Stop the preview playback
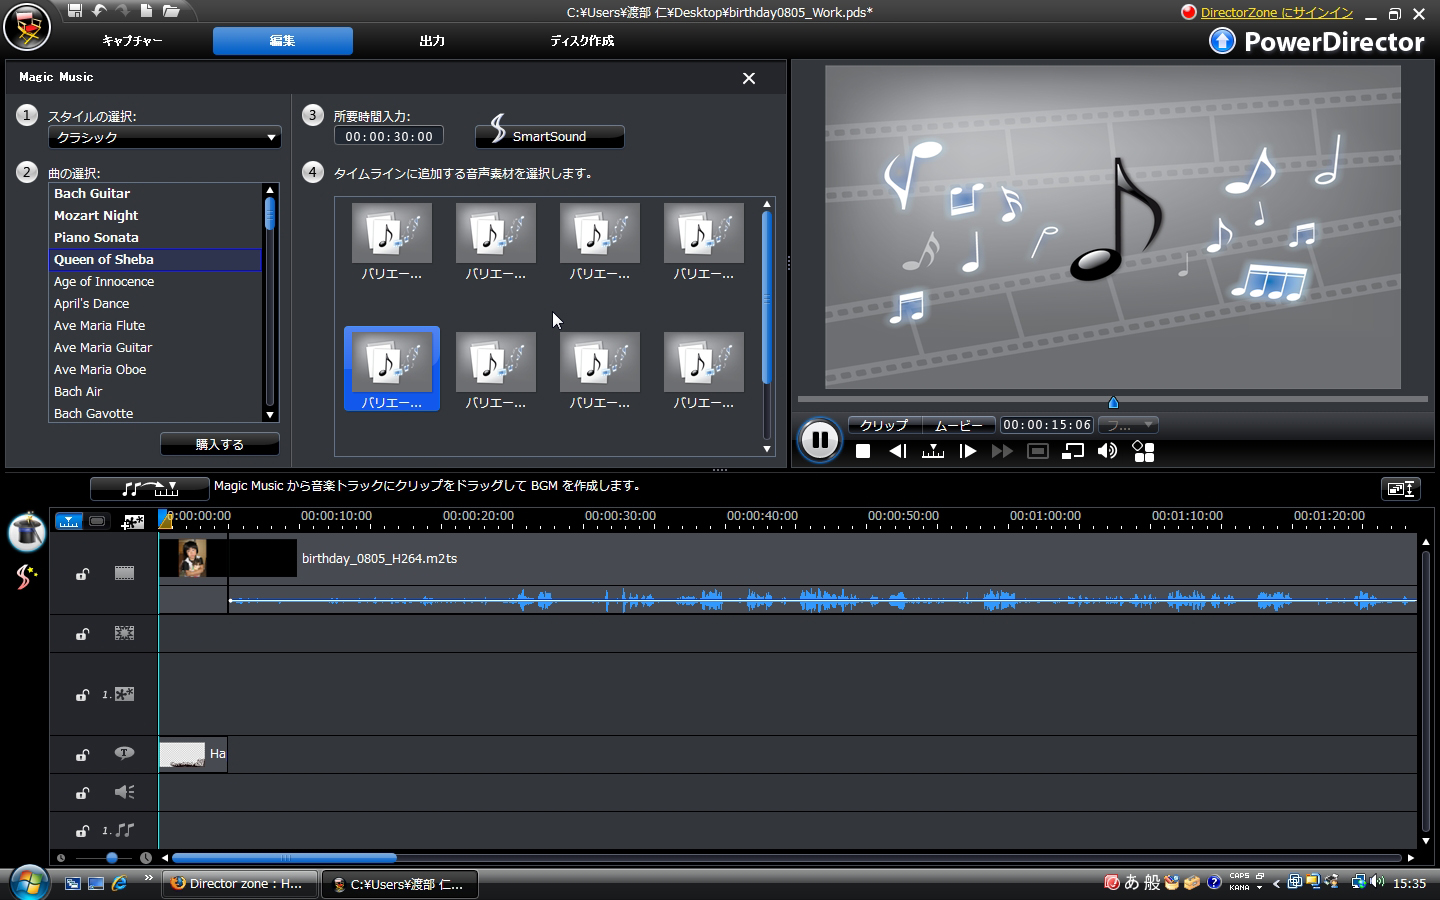 (x=863, y=451)
